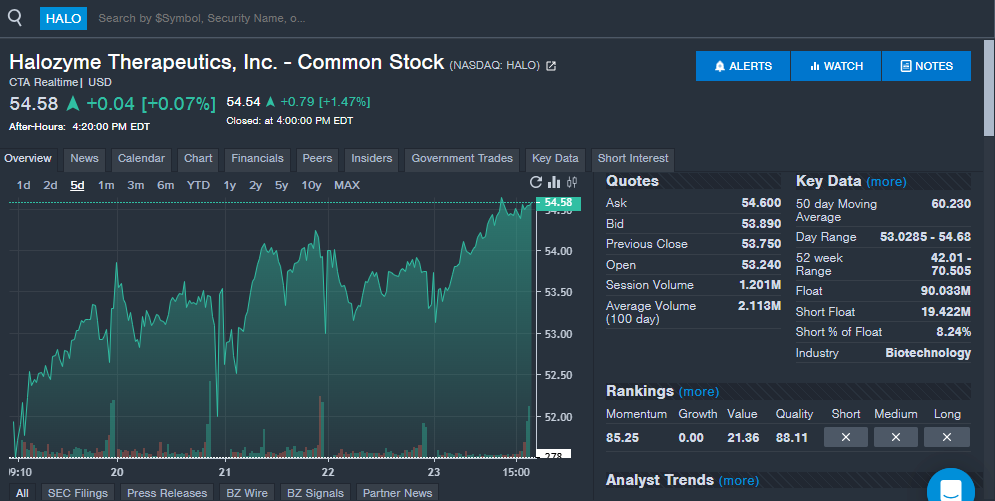Select the 1y chart range

(x=230, y=185)
